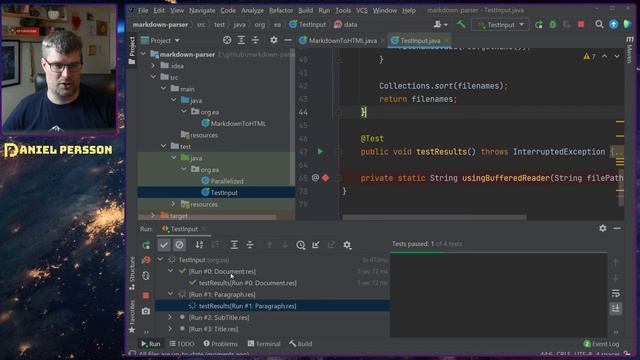
Task: Collapse the test folder
Action: (164, 146)
